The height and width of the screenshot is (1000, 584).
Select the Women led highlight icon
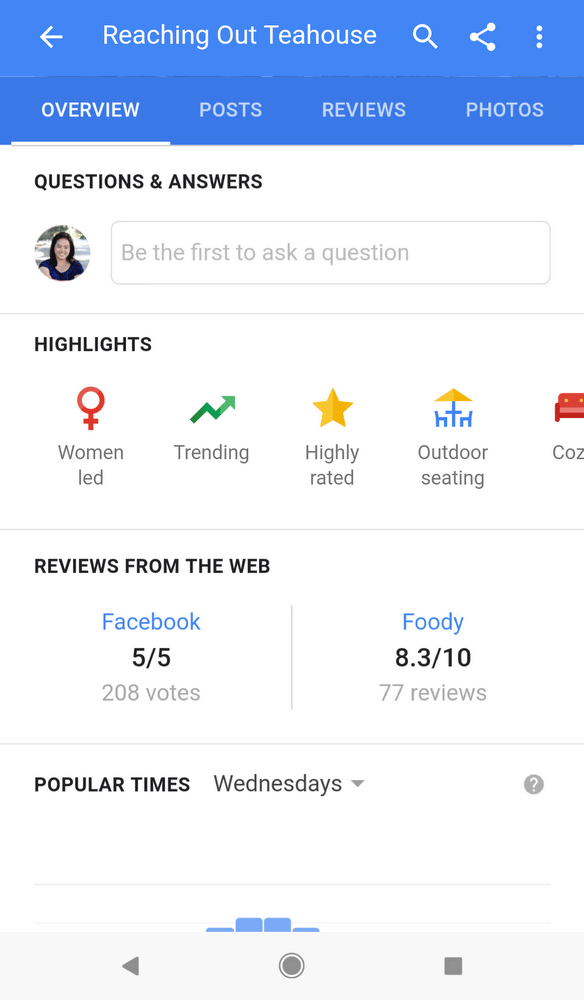coord(90,408)
